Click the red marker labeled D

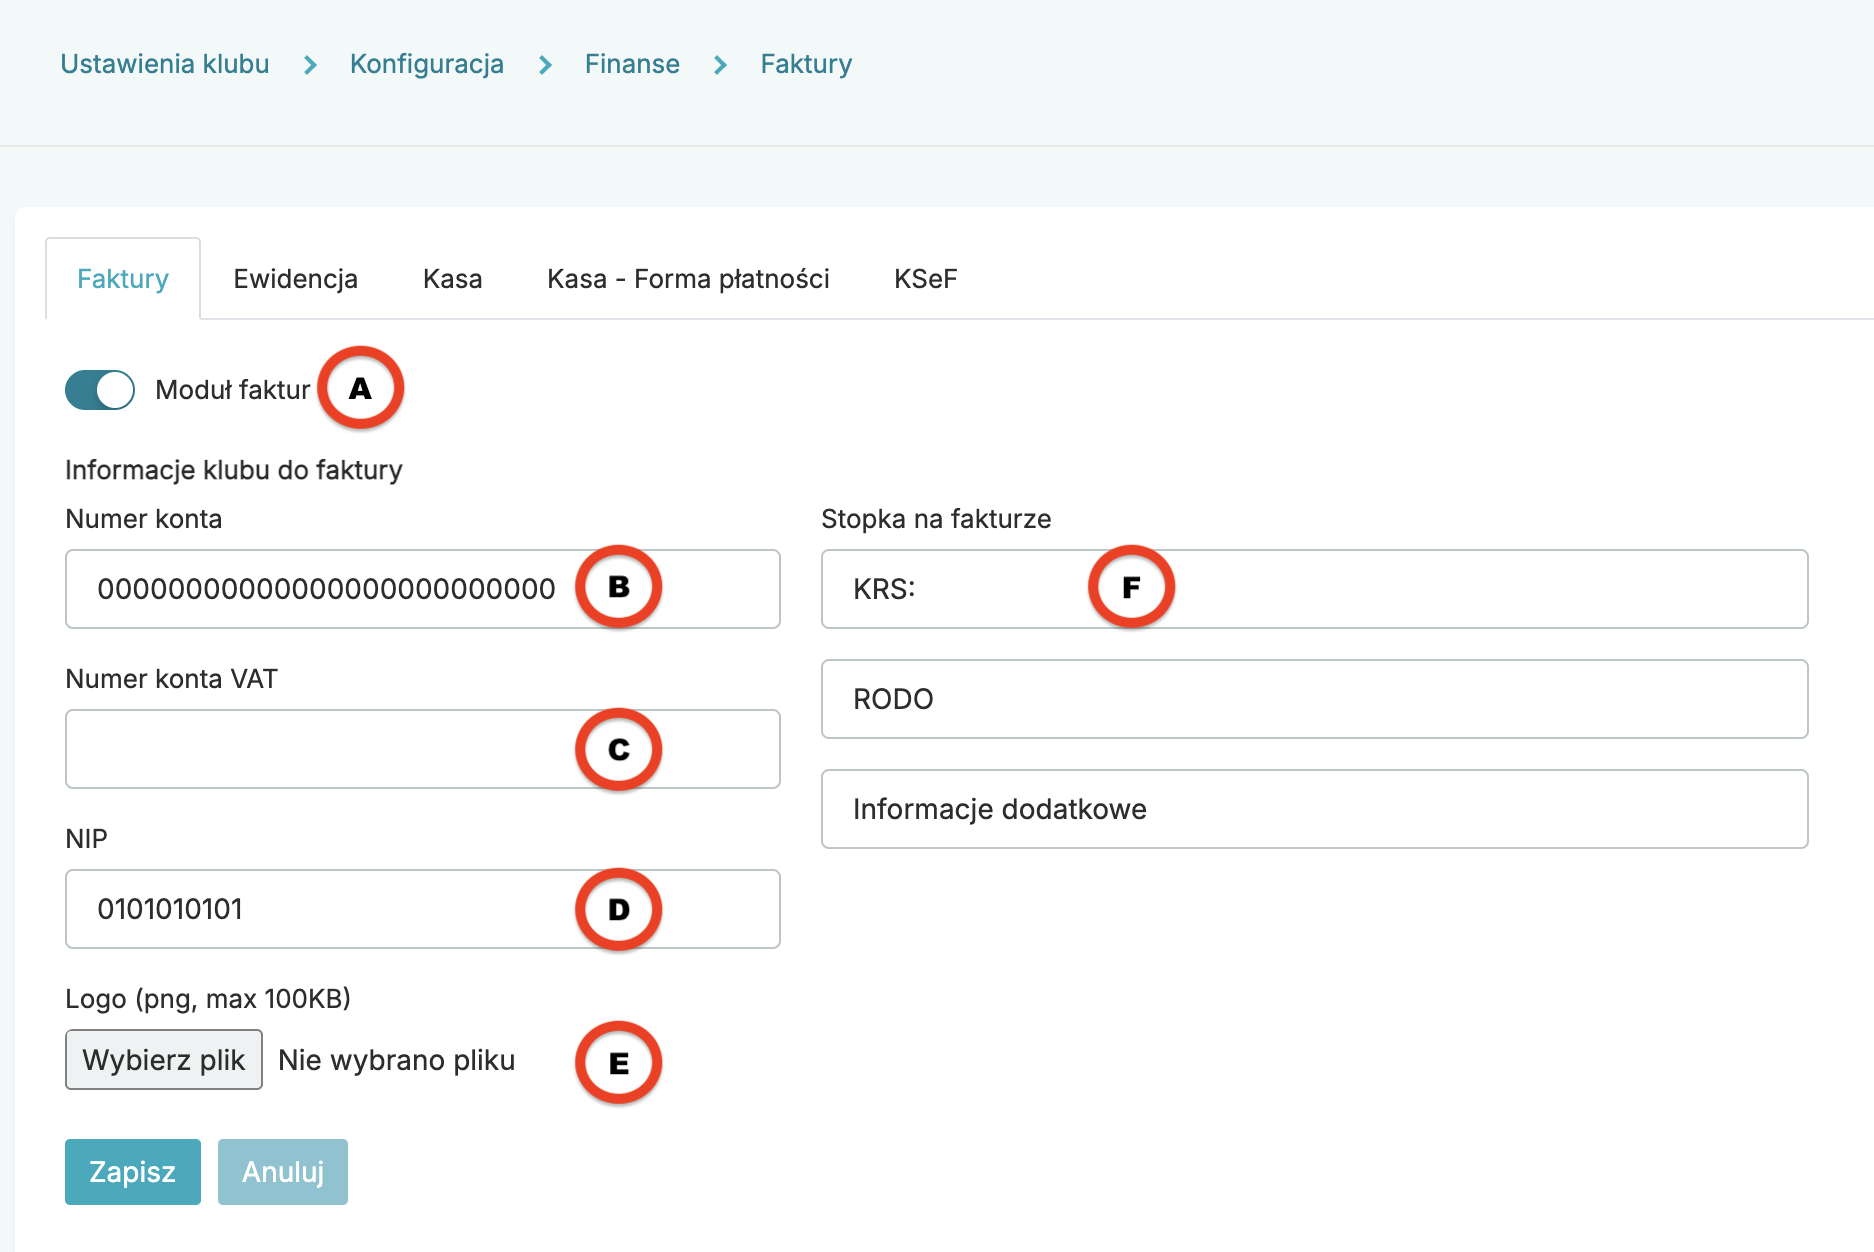tap(618, 909)
